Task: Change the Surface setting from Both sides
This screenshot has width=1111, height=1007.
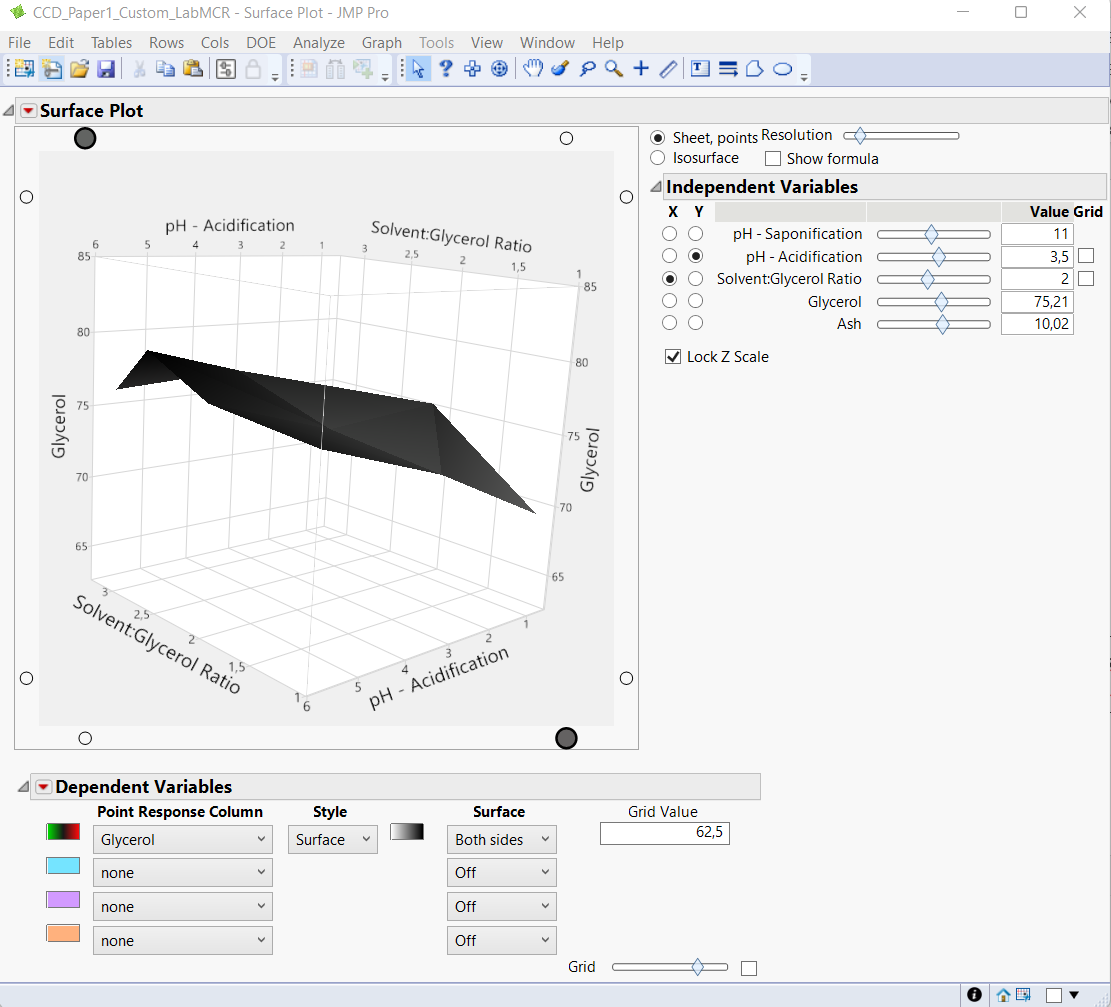Action: (501, 839)
